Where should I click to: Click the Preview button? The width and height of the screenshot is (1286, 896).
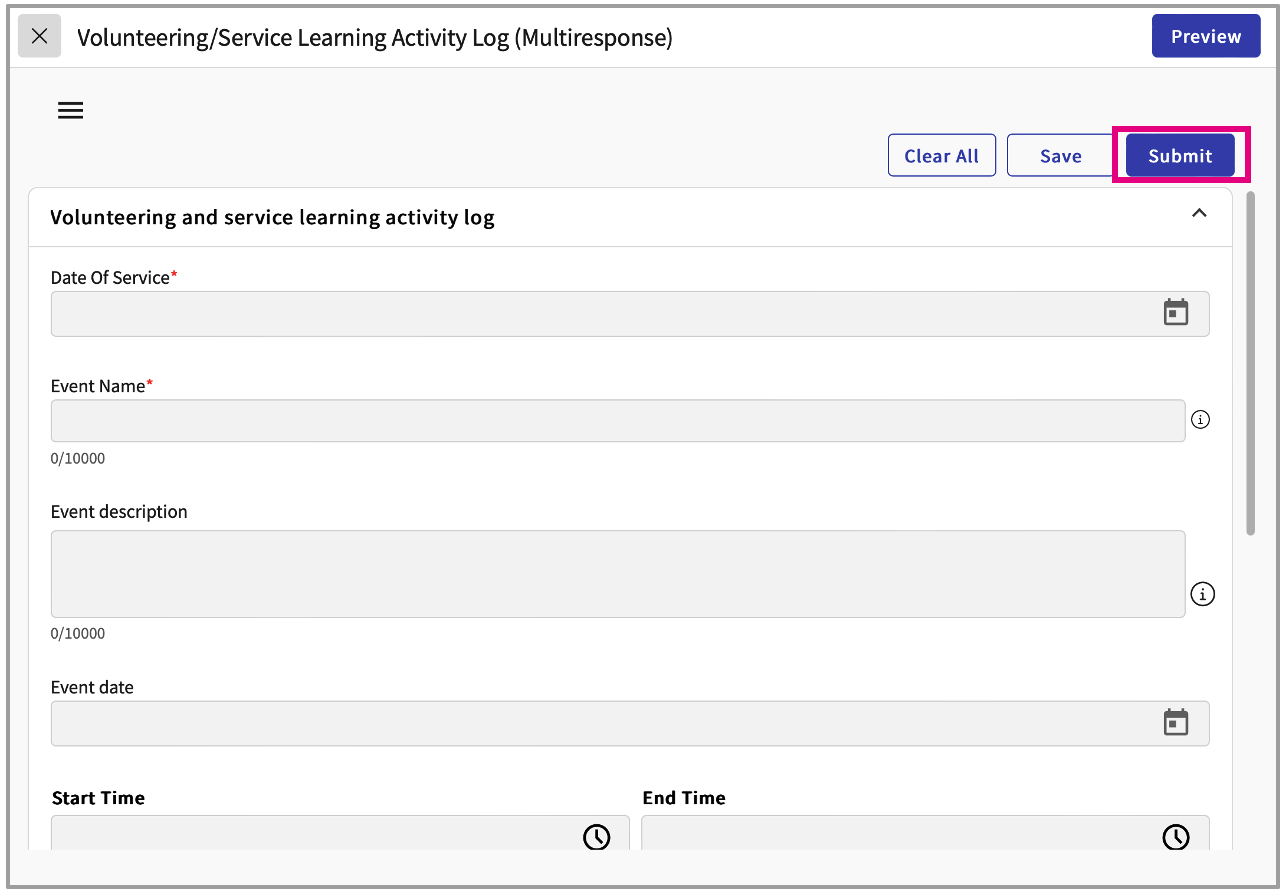point(1205,37)
